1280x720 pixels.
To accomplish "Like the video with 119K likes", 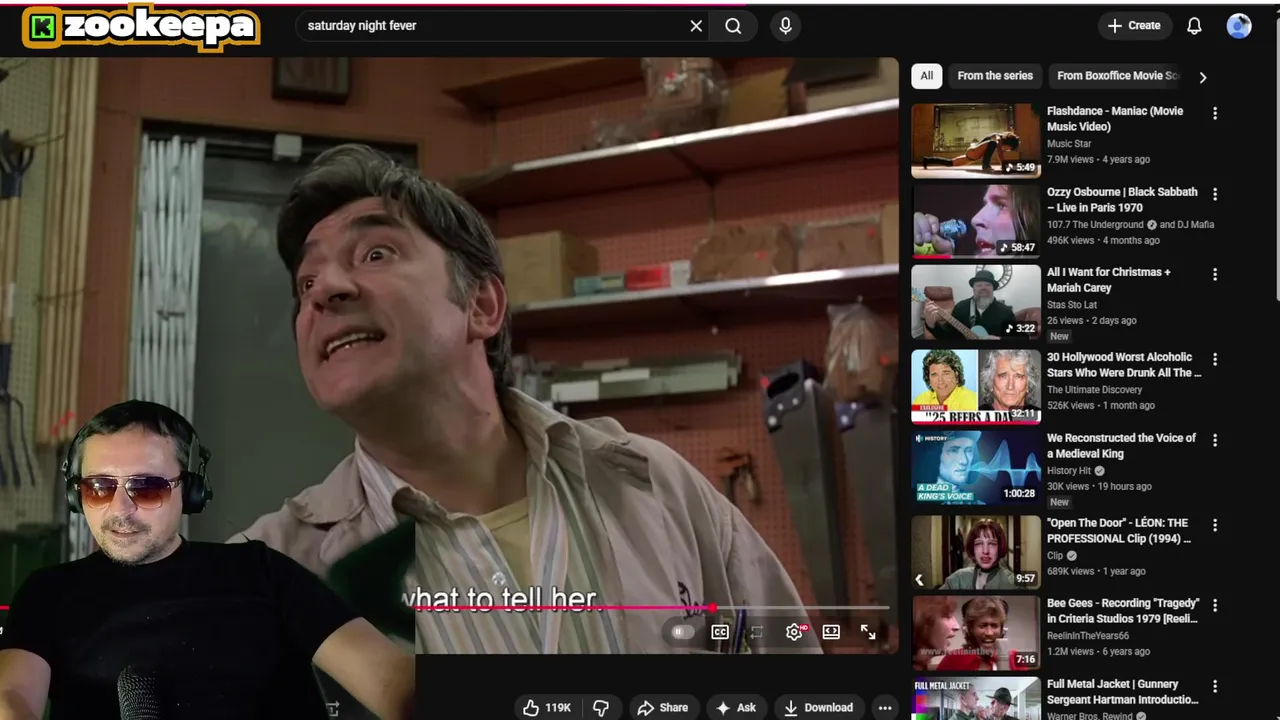I will (x=547, y=707).
